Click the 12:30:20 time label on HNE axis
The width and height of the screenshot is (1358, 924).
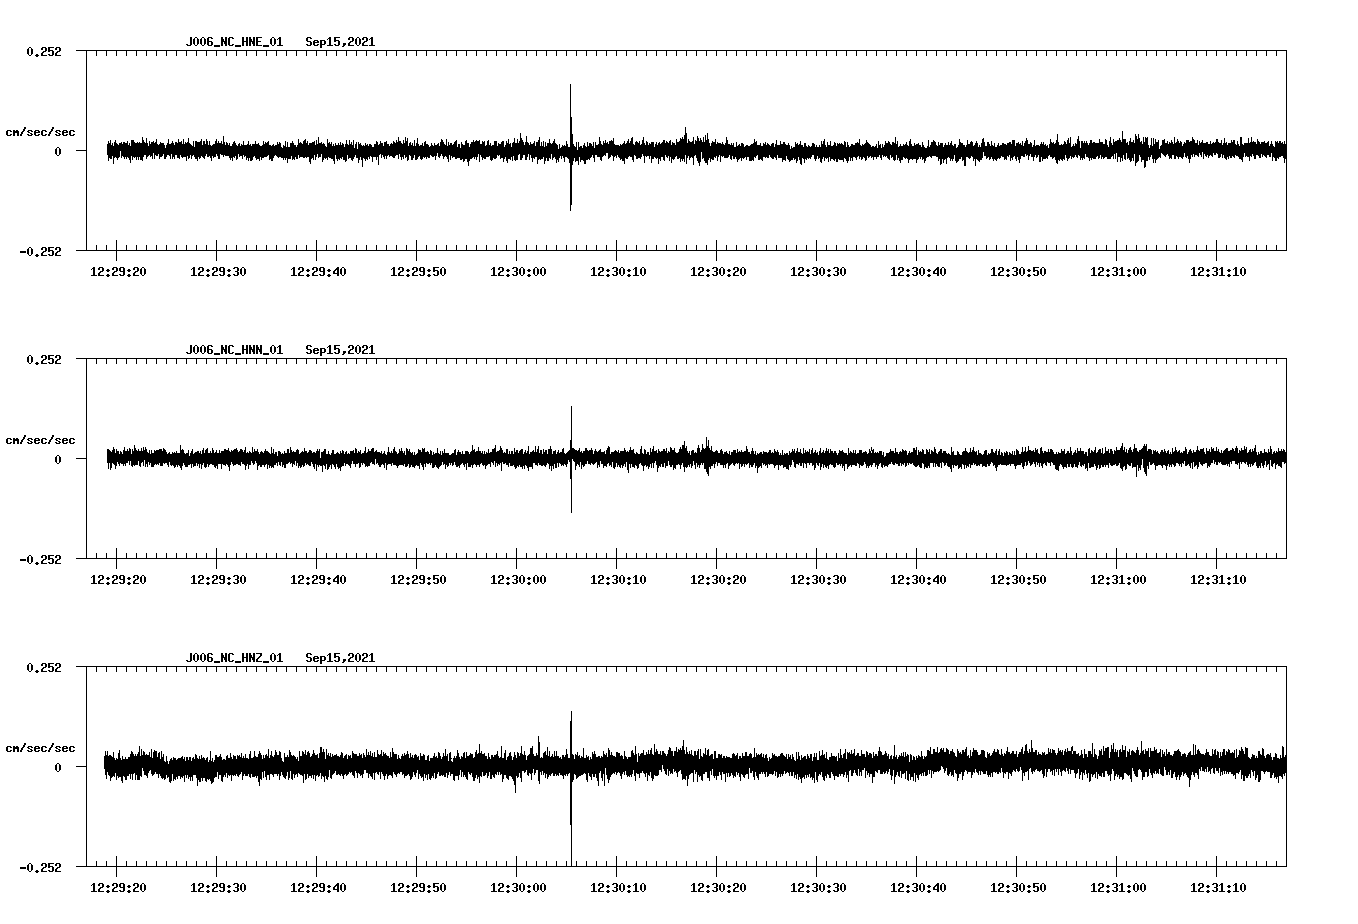pyautogui.click(x=718, y=272)
